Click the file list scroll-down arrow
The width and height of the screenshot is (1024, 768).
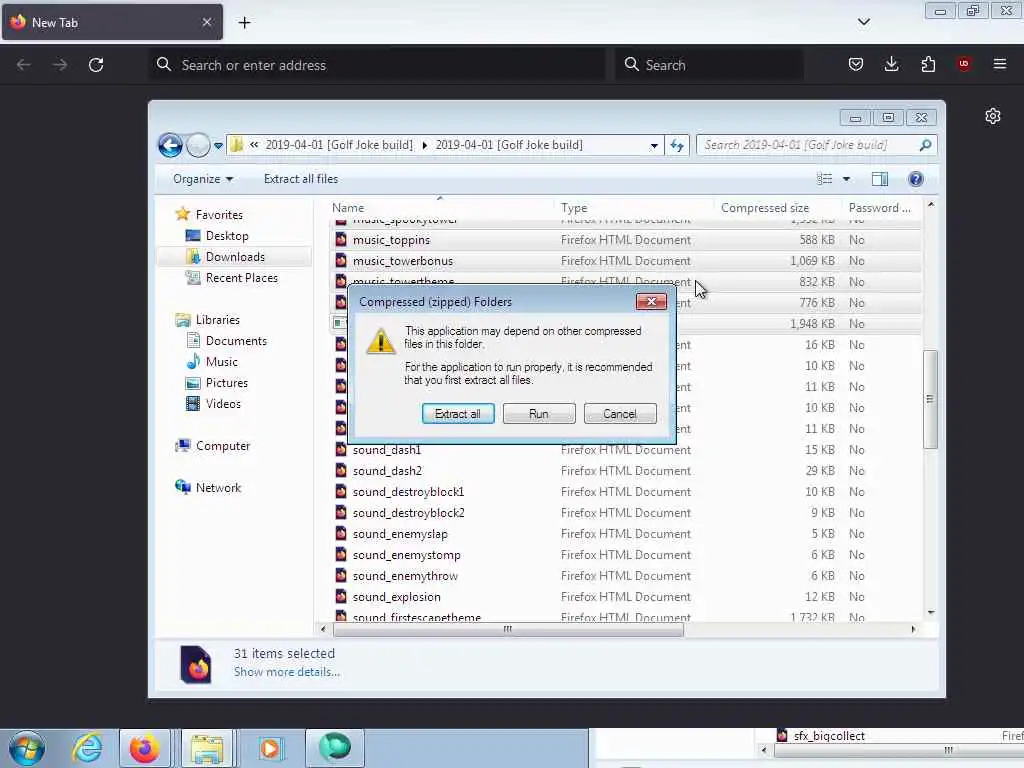(931, 613)
